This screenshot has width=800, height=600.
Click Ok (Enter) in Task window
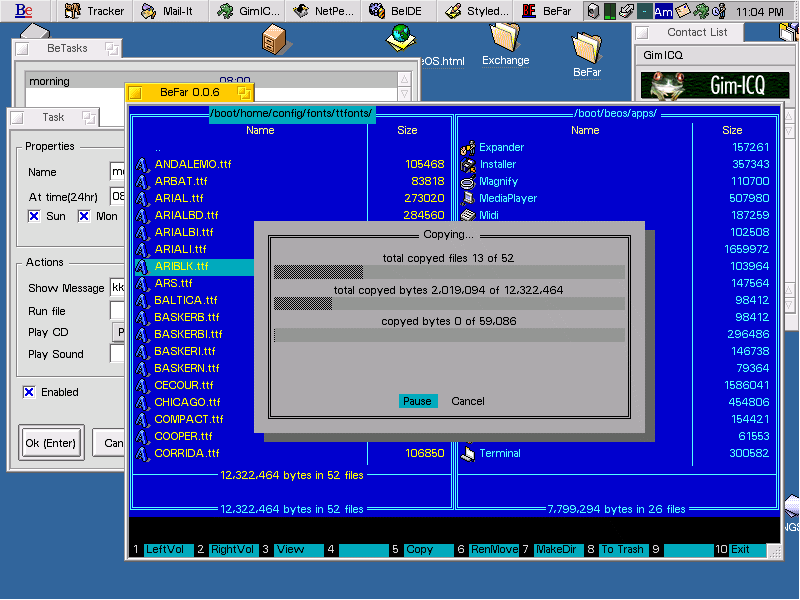point(51,443)
